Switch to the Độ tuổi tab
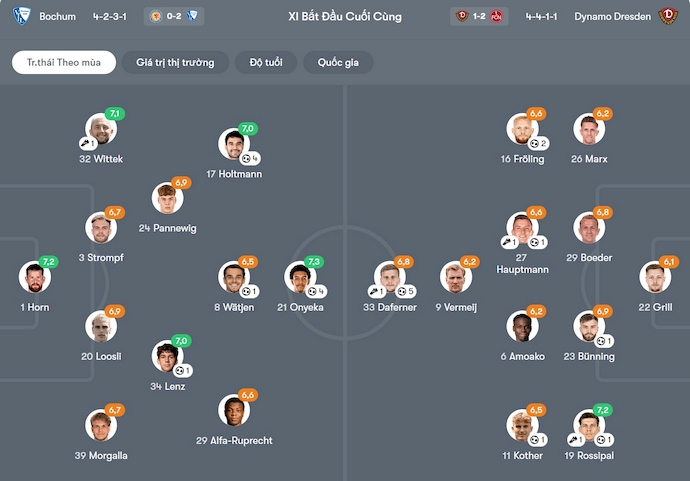690x481 pixels. click(265, 62)
